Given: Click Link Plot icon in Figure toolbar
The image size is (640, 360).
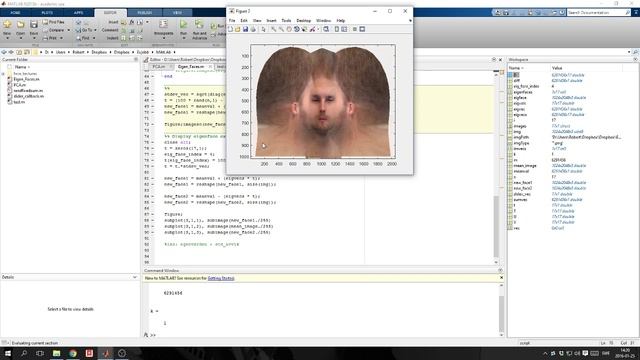Looking at the screenshot, I should [326, 29].
